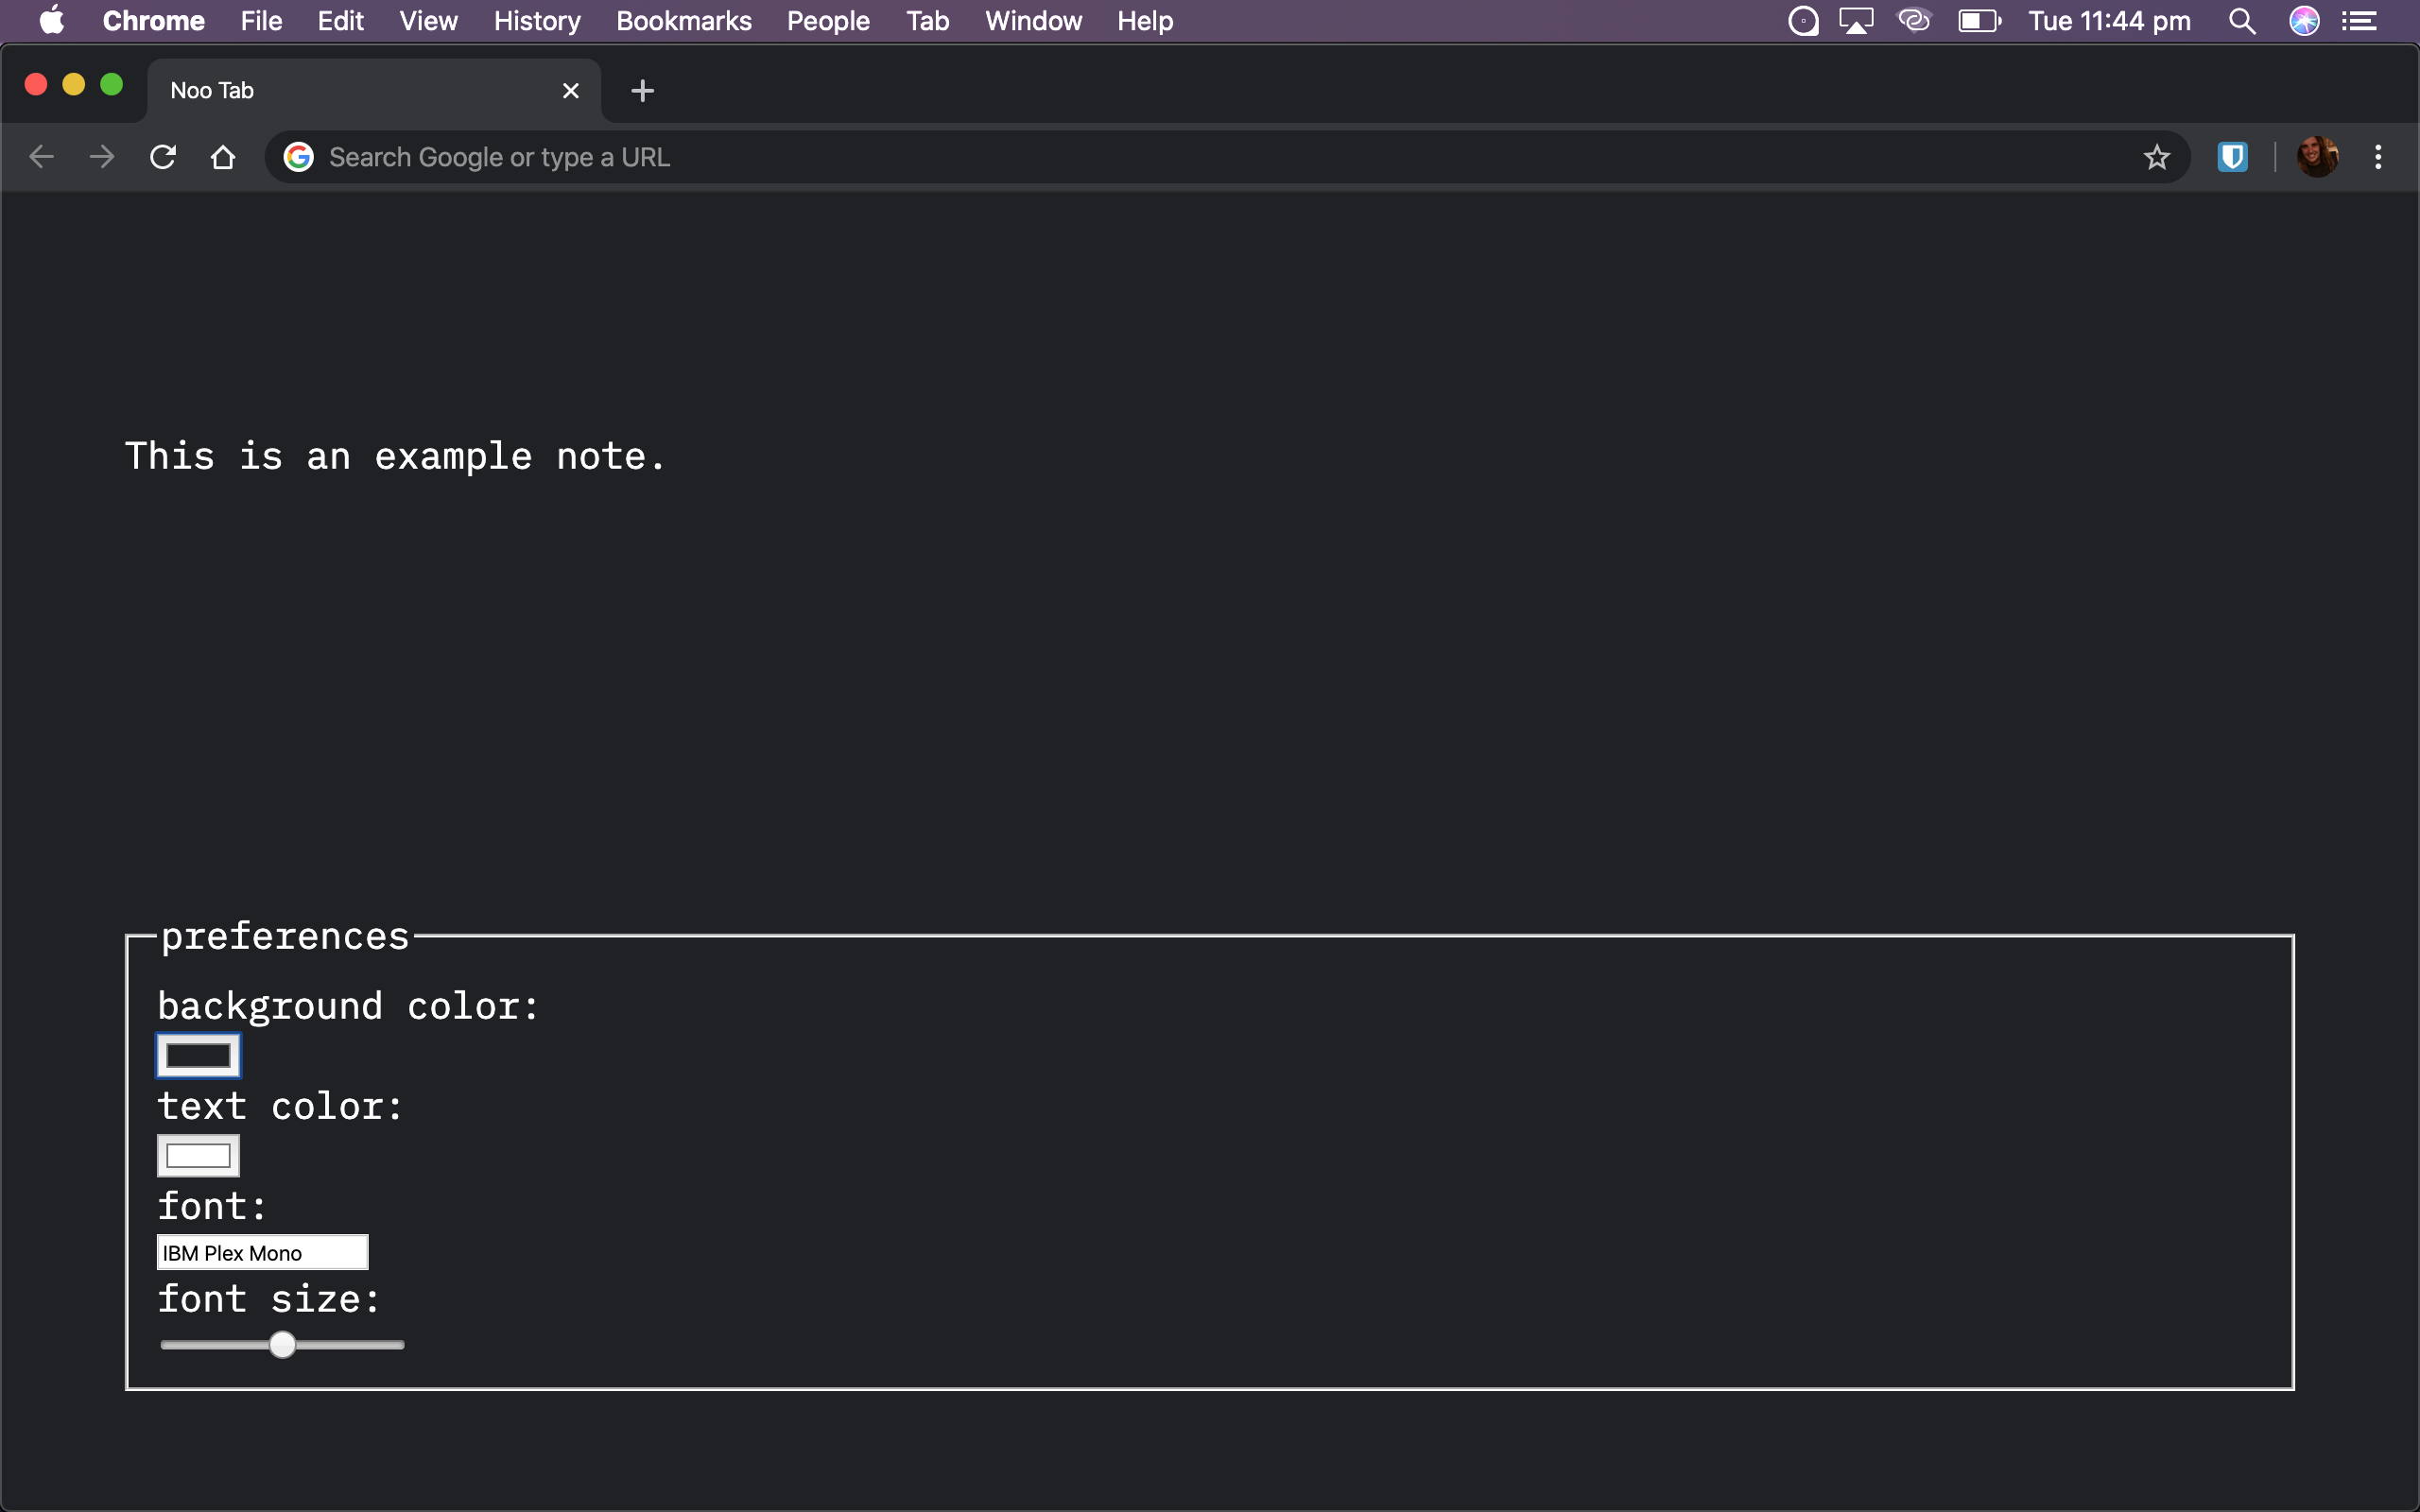This screenshot has height=1512, width=2420.
Task: Click the IBM Plex Mono font field
Action: (x=262, y=1253)
